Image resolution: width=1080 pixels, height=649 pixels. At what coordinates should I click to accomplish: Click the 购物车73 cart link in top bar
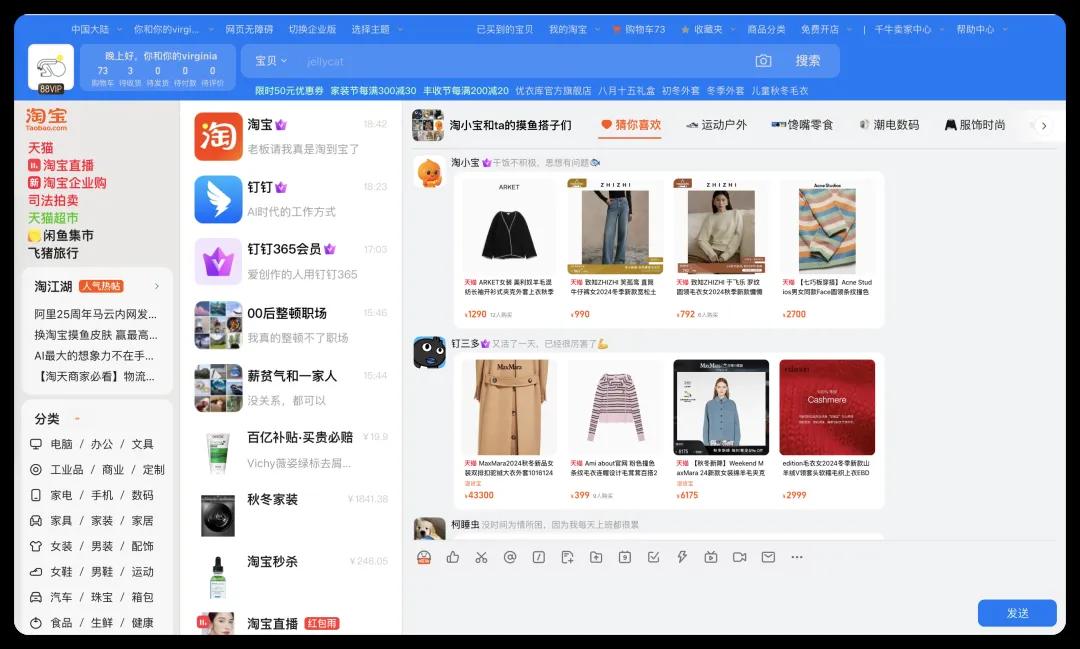point(639,30)
